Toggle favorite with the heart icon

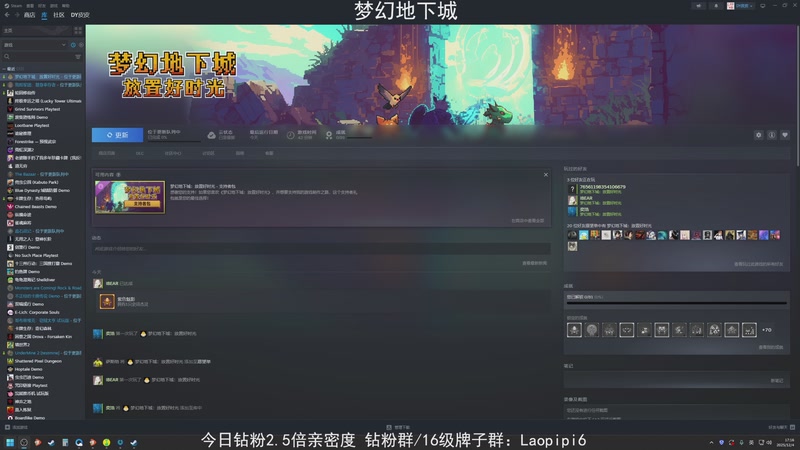(785, 135)
